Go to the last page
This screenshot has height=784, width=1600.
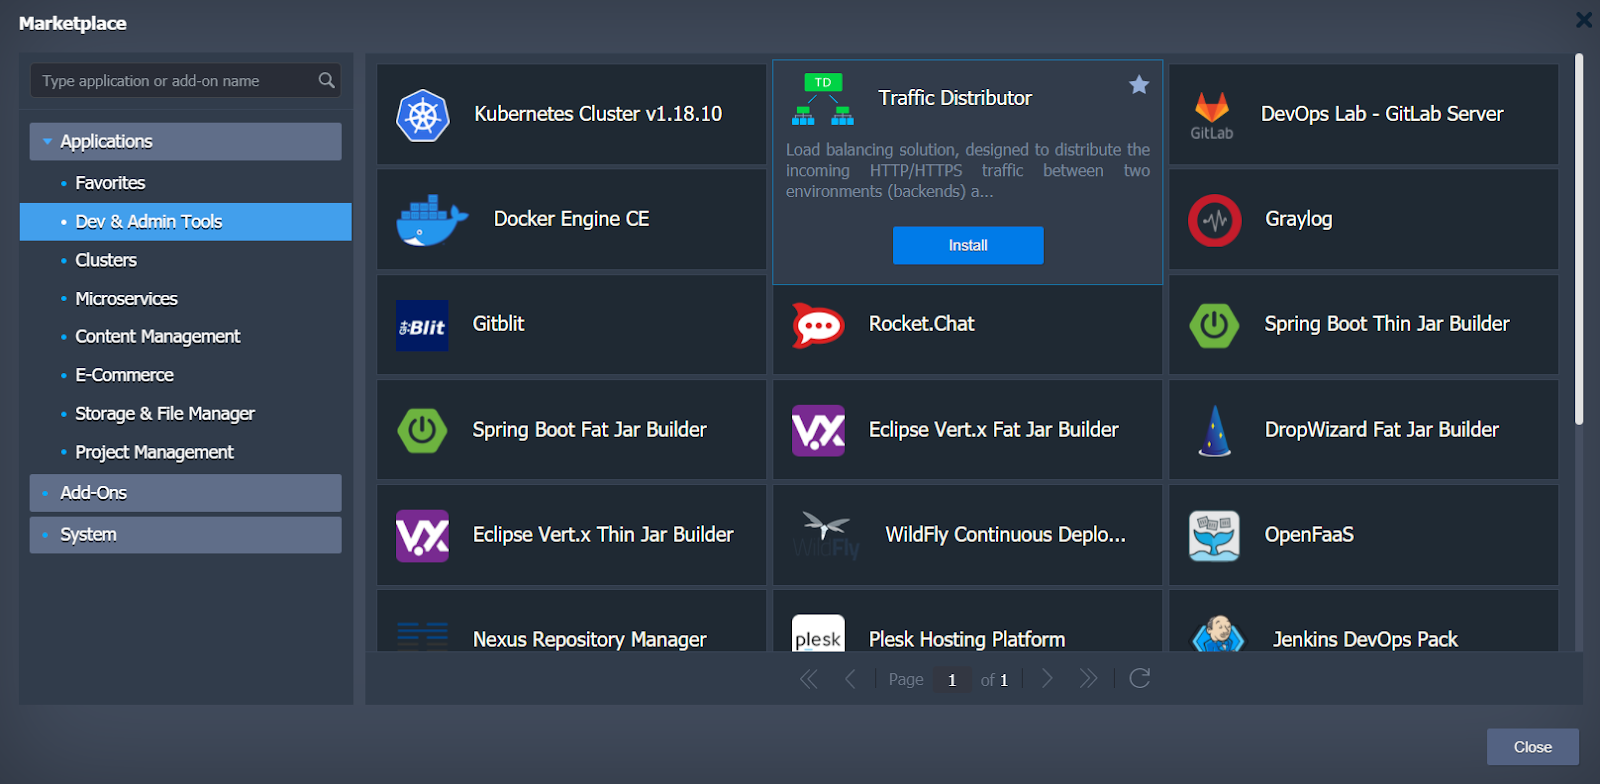[1088, 679]
